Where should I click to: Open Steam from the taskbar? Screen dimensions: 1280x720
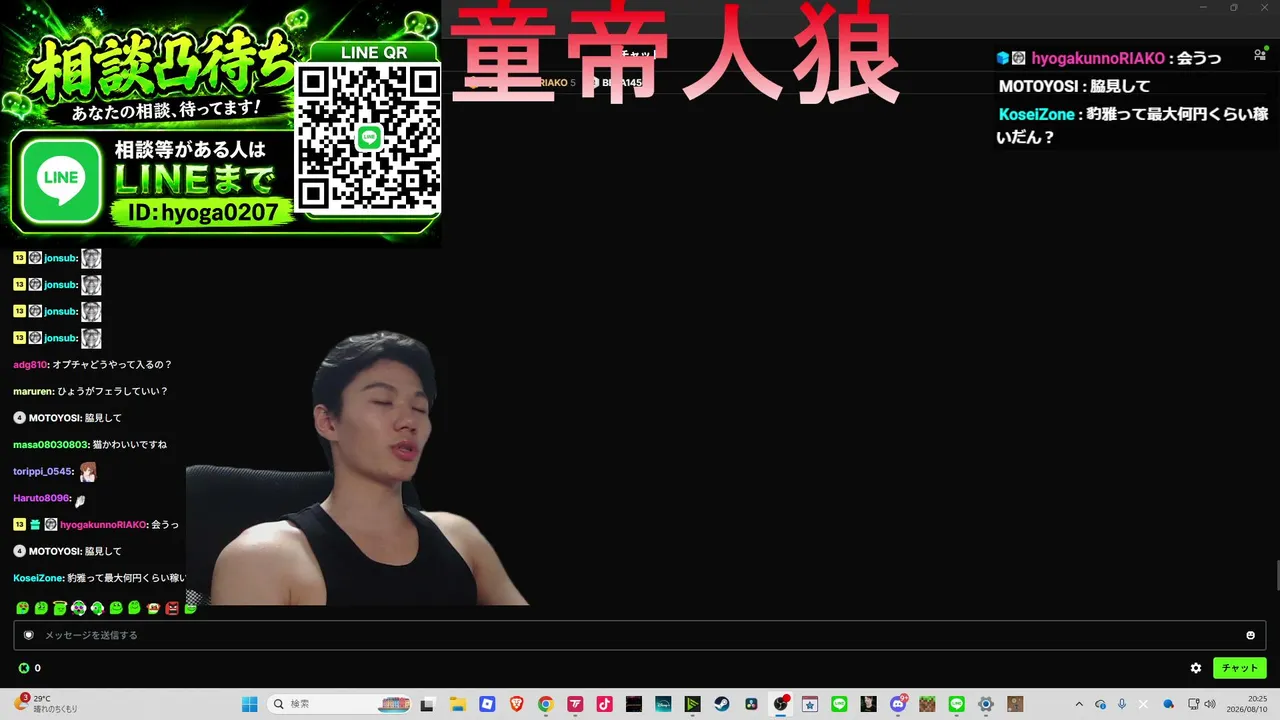[x=721, y=704]
